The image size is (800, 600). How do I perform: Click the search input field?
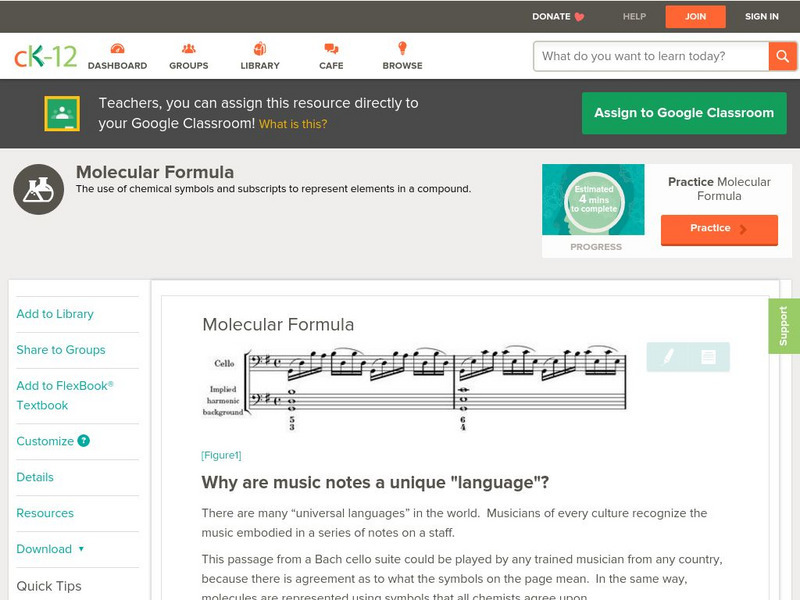[x=651, y=56]
